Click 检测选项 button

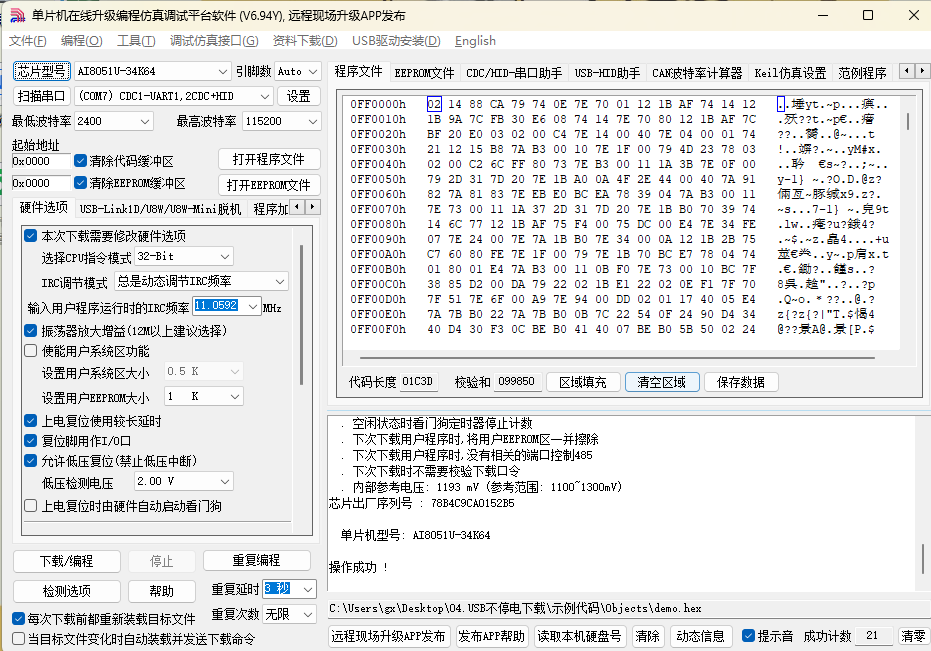(x=66, y=591)
